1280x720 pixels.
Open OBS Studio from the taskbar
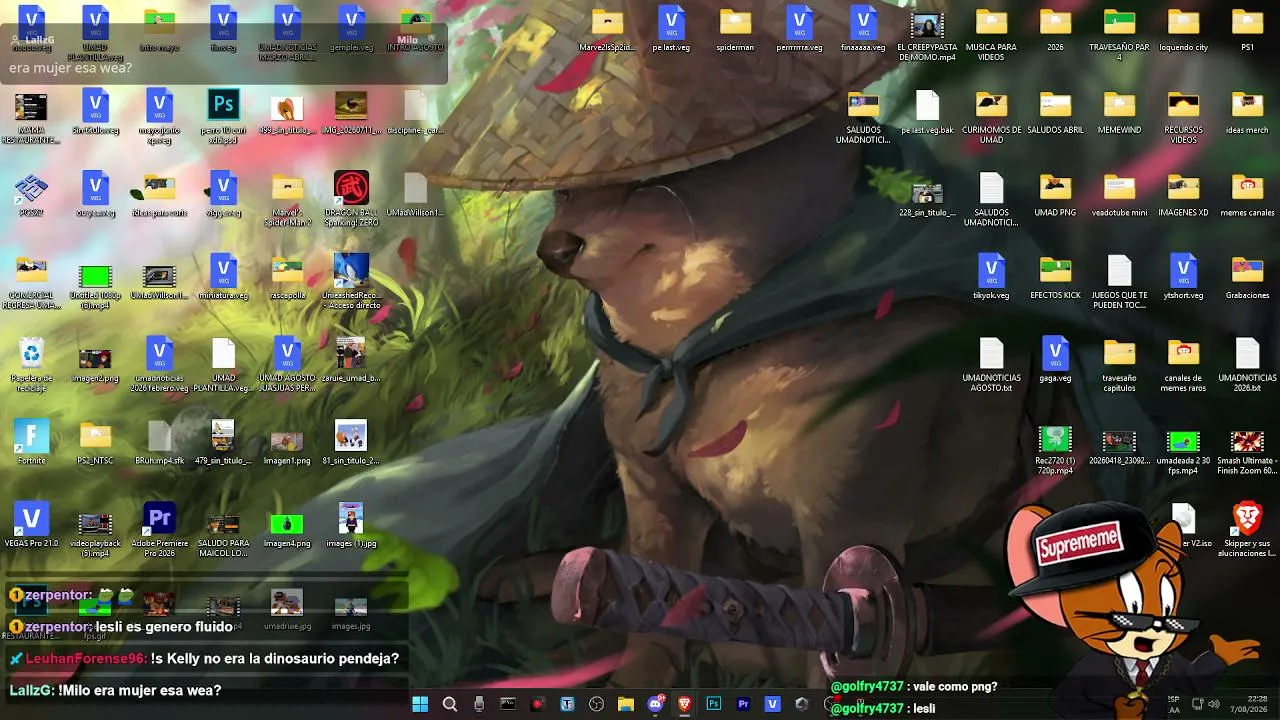(x=597, y=704)
